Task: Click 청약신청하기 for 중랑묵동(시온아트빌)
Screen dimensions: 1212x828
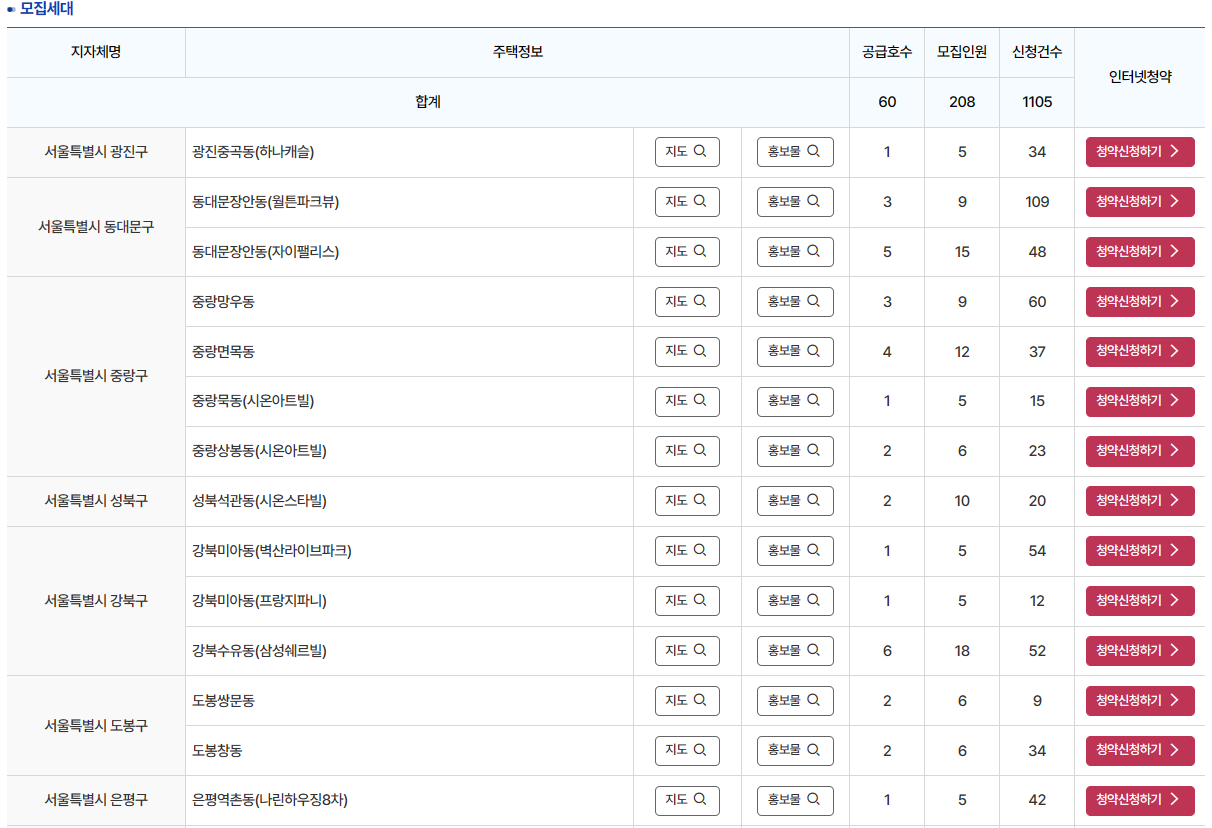Action: pos(1140,401)
